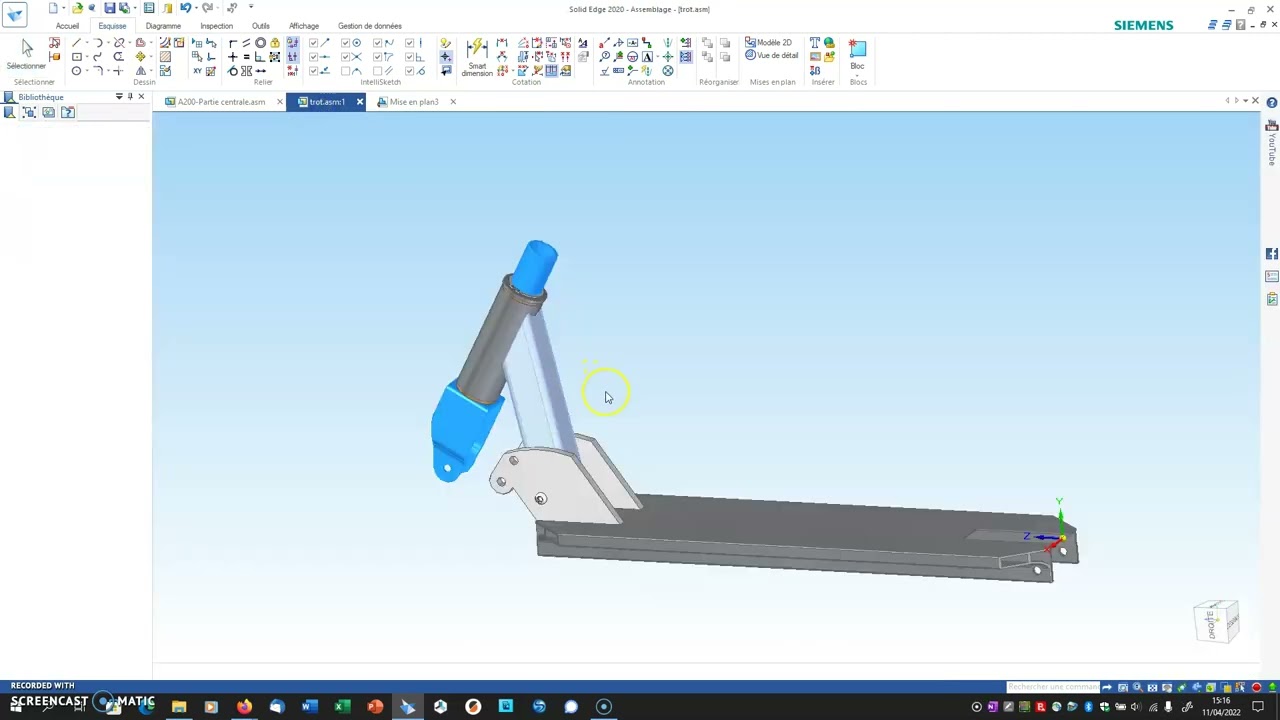Click the Facebook icon on right sidebar

1272,254
